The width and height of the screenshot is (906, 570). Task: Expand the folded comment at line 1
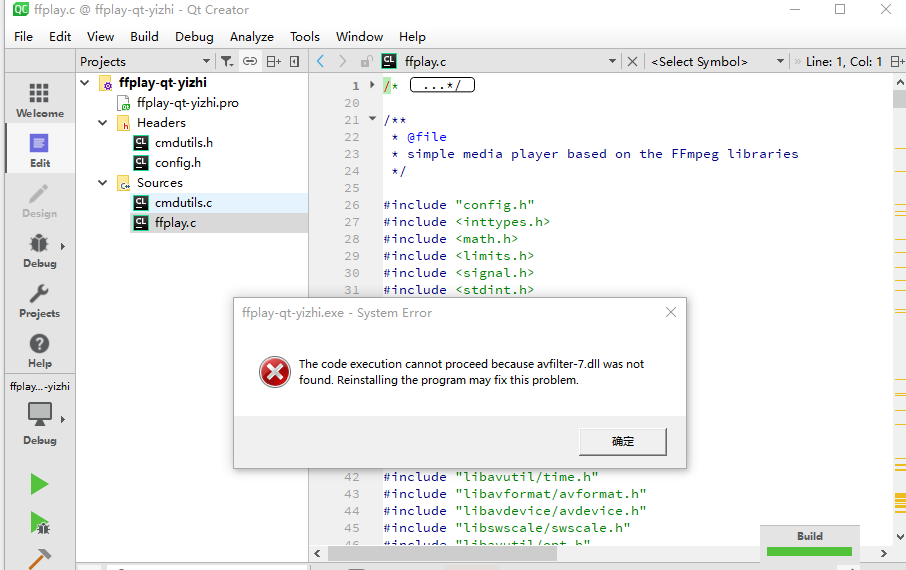[372, 85]
